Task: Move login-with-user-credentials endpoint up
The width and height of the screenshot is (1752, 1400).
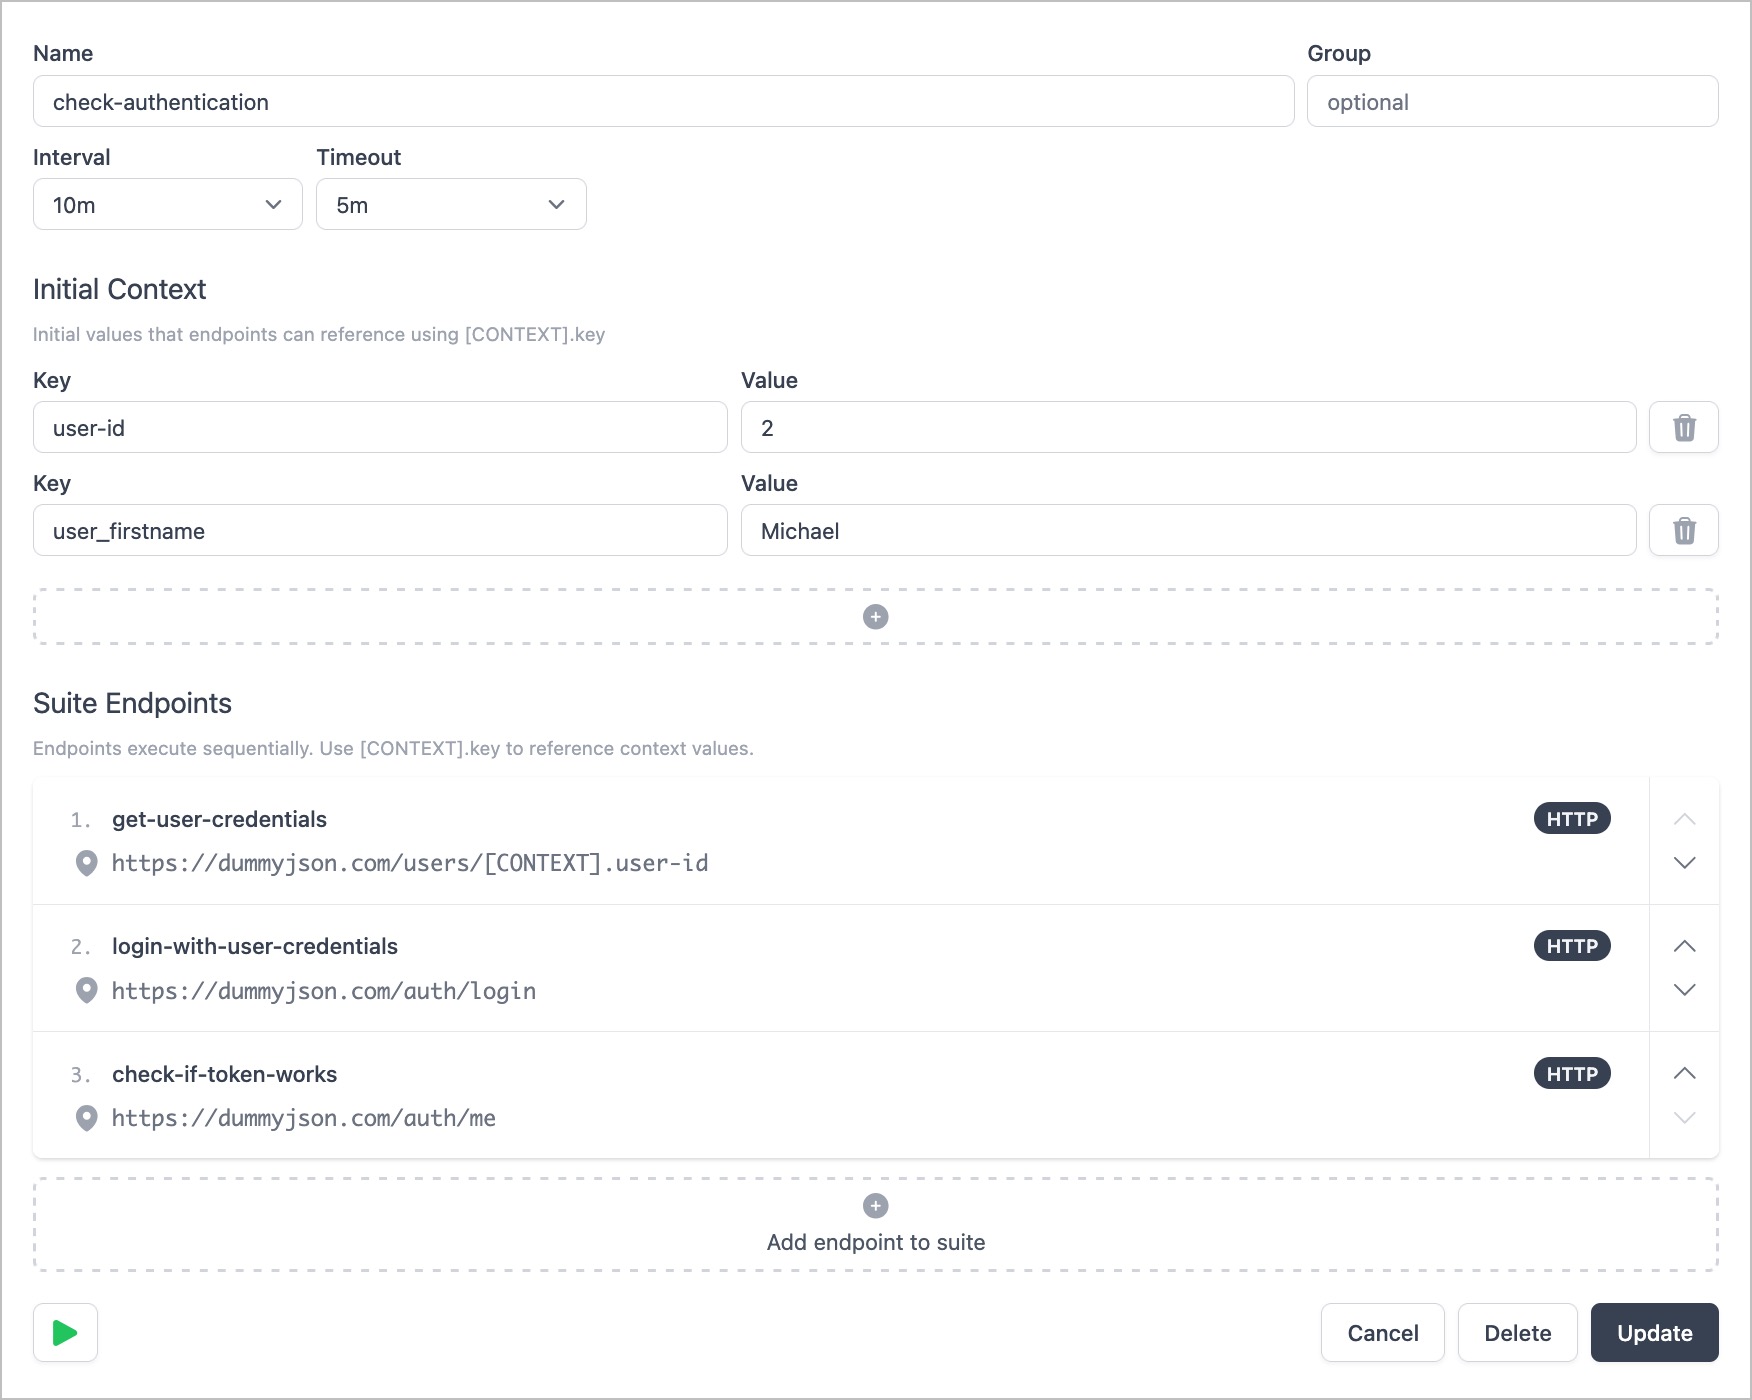Action: coord(1685,945)
